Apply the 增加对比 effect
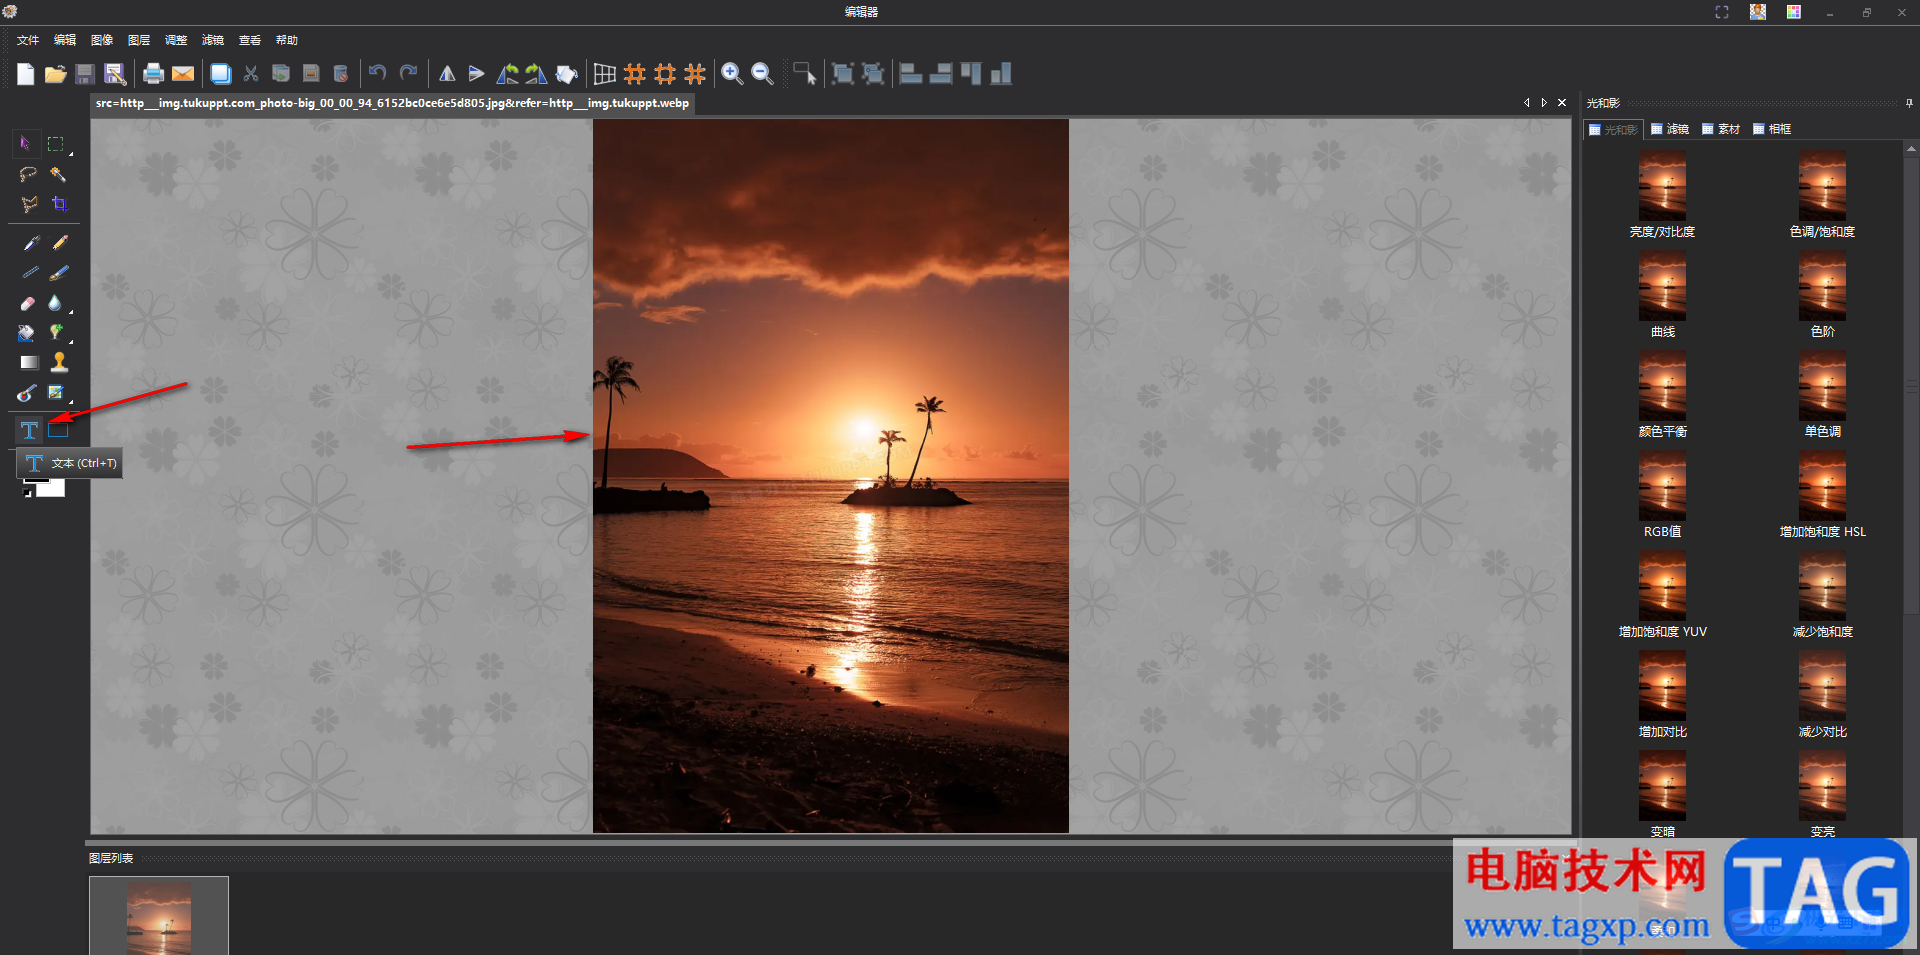 [1662, 695]
